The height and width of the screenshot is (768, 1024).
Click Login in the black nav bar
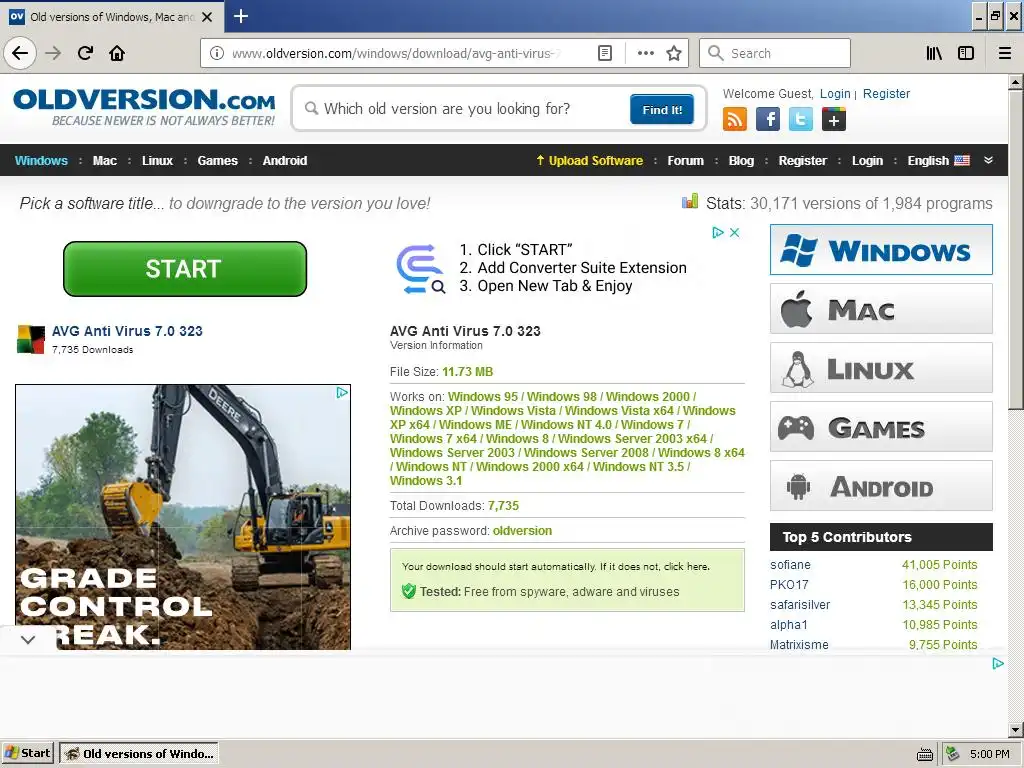click(x=867, y=161)
